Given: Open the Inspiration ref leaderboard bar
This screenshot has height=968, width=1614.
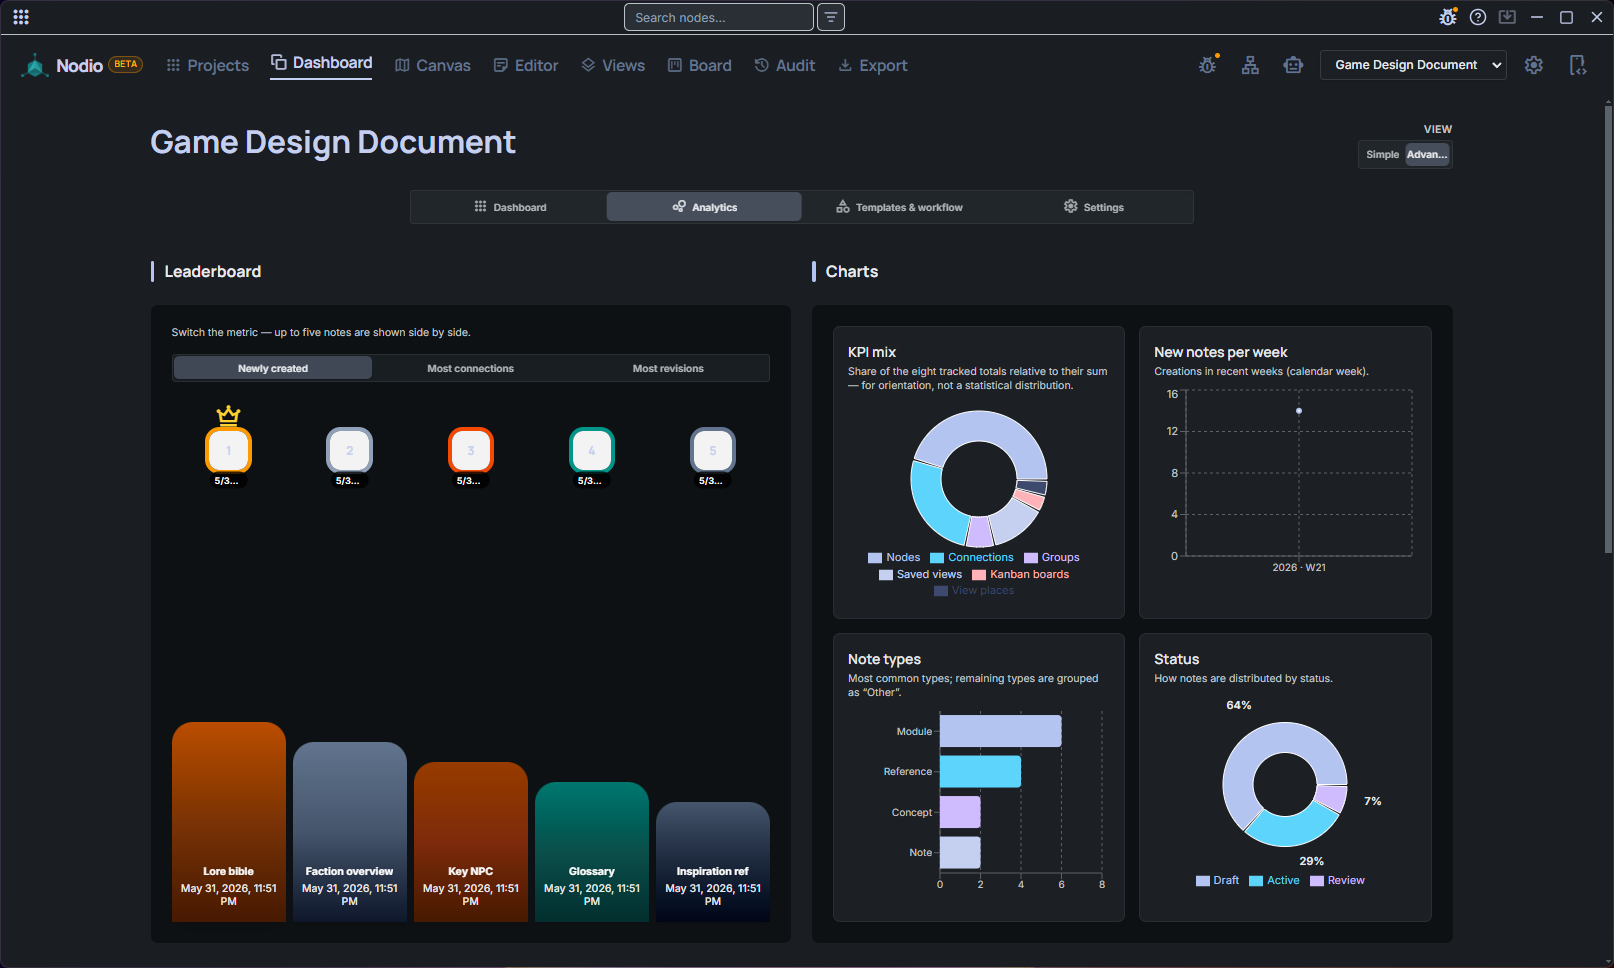Looking at the screenshot, I should coord(713,862).
